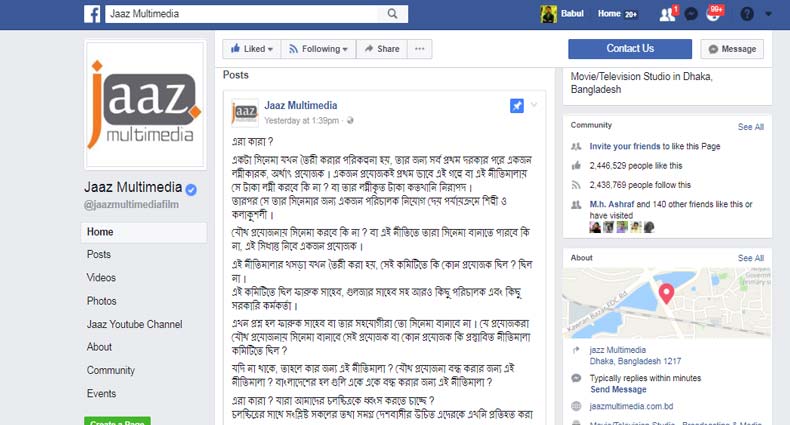Toggle the Following button
The height and width of the screenshot is (425, 790).
click(318, 49)
